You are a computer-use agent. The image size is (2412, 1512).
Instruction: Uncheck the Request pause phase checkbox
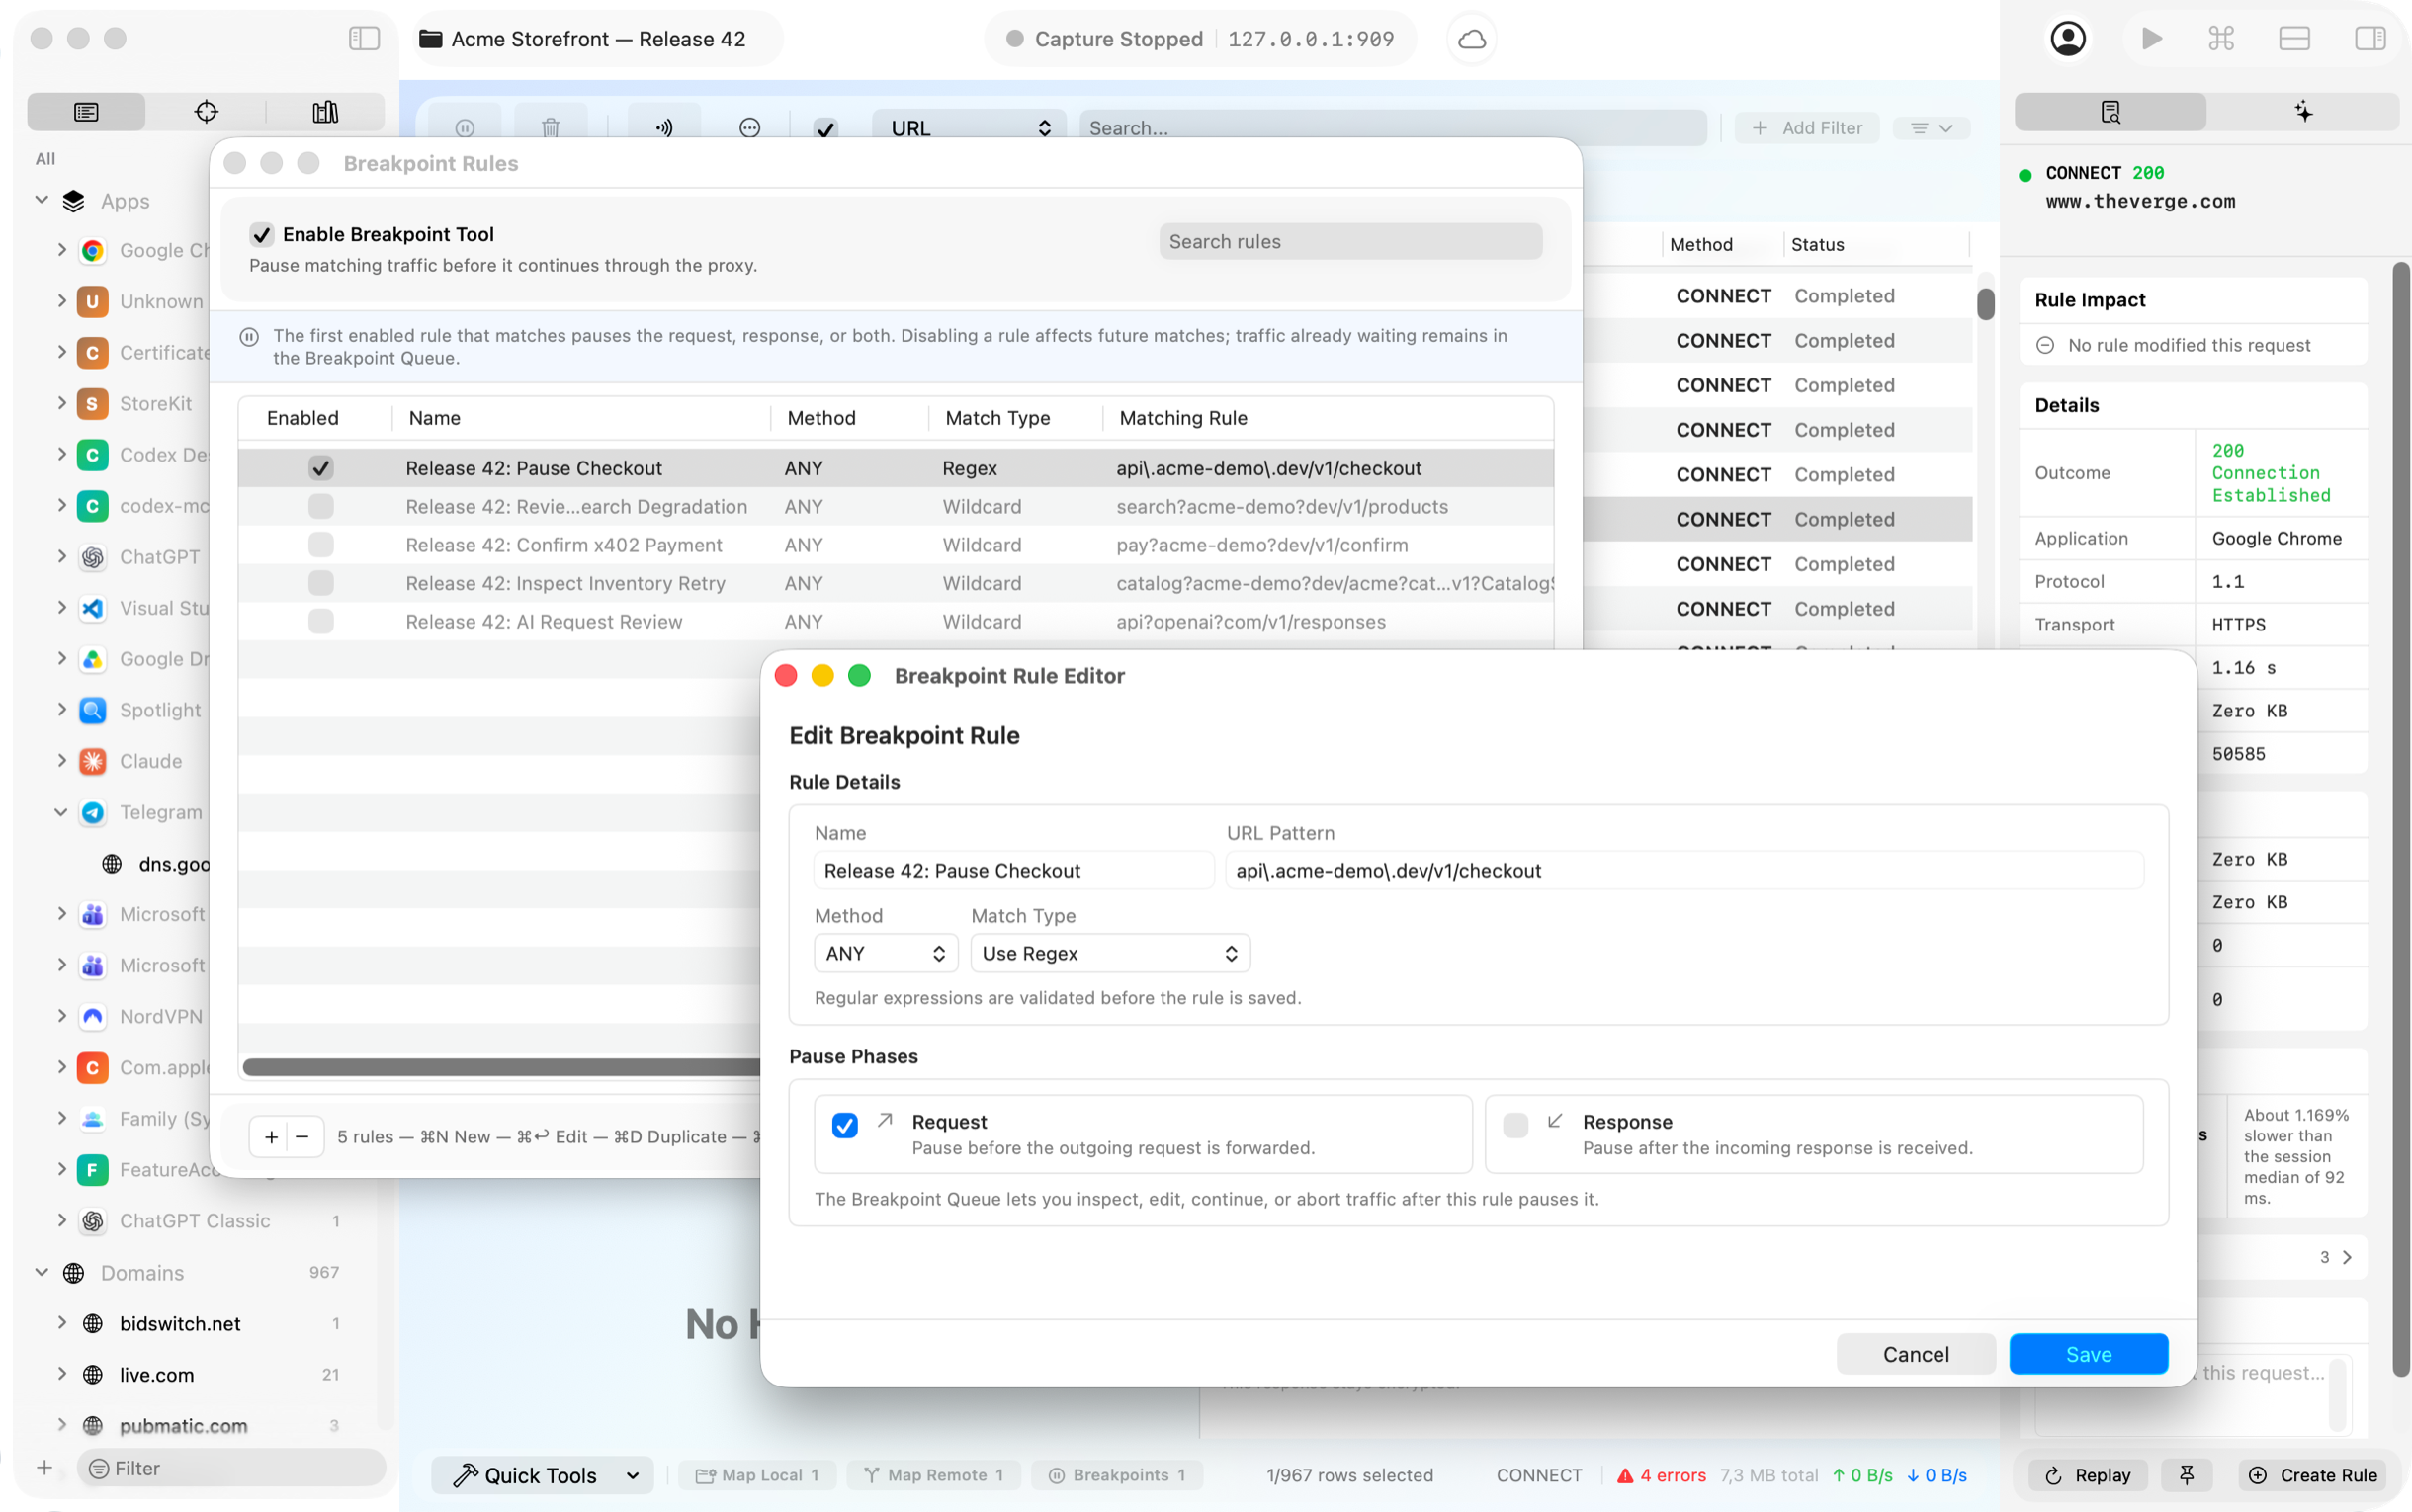[x=844, y=1125]
